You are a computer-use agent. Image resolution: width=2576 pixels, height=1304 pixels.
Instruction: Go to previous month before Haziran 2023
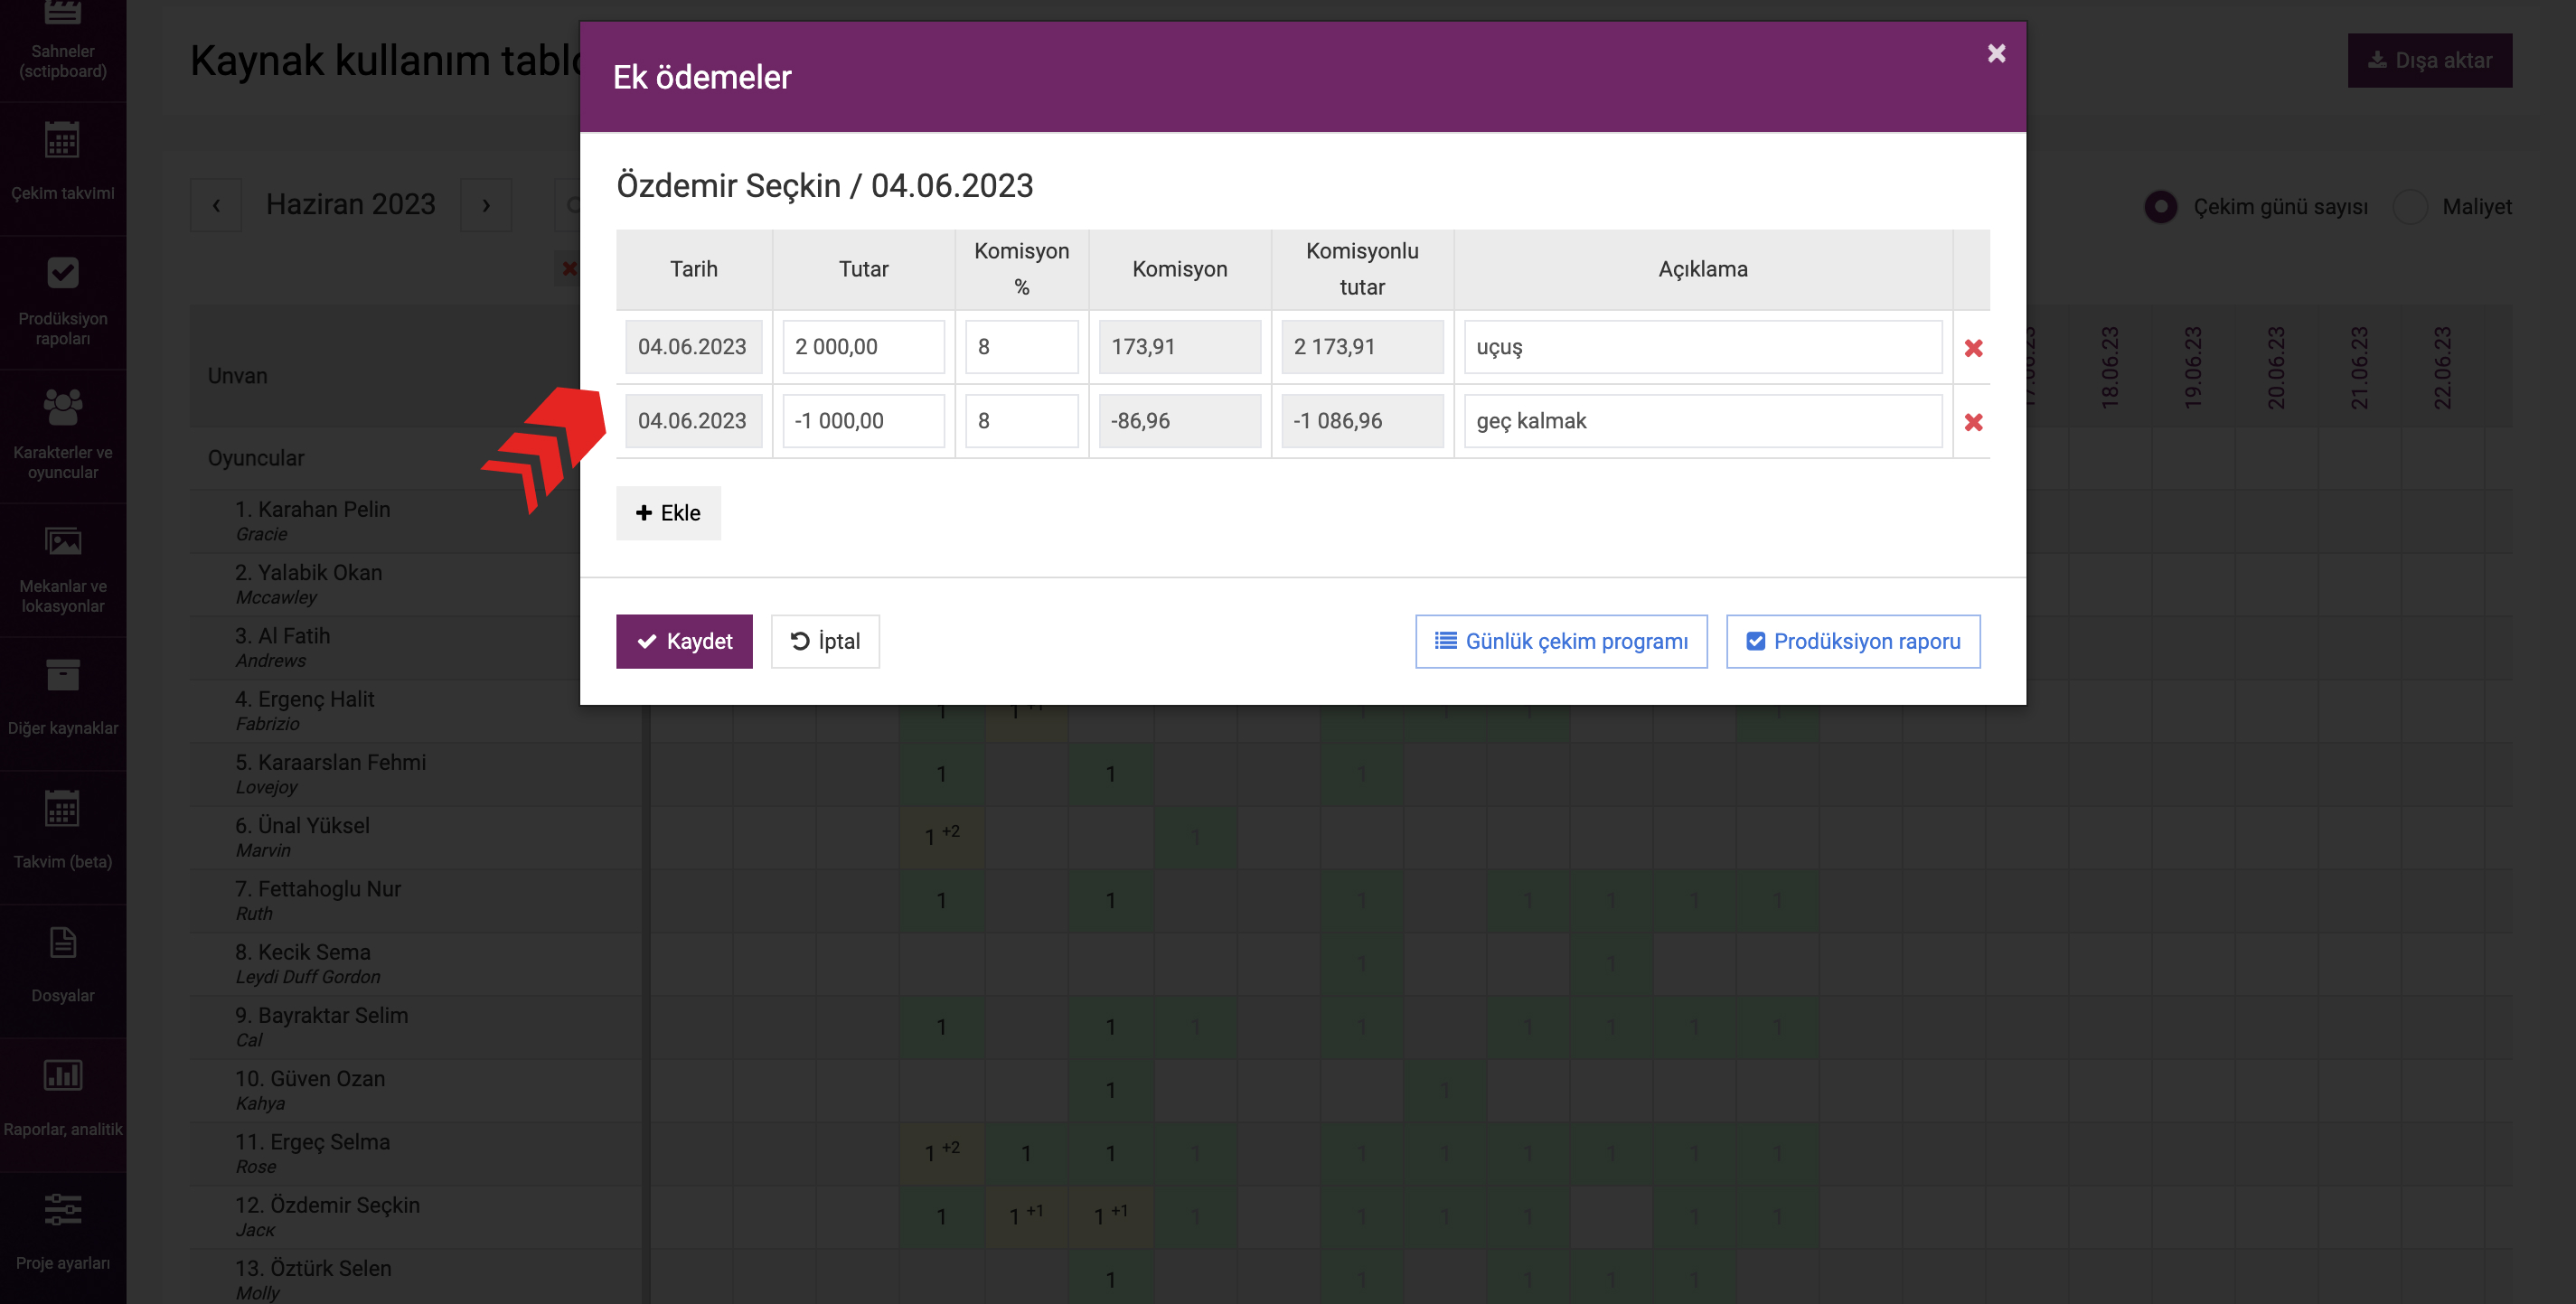click(216, 205)
